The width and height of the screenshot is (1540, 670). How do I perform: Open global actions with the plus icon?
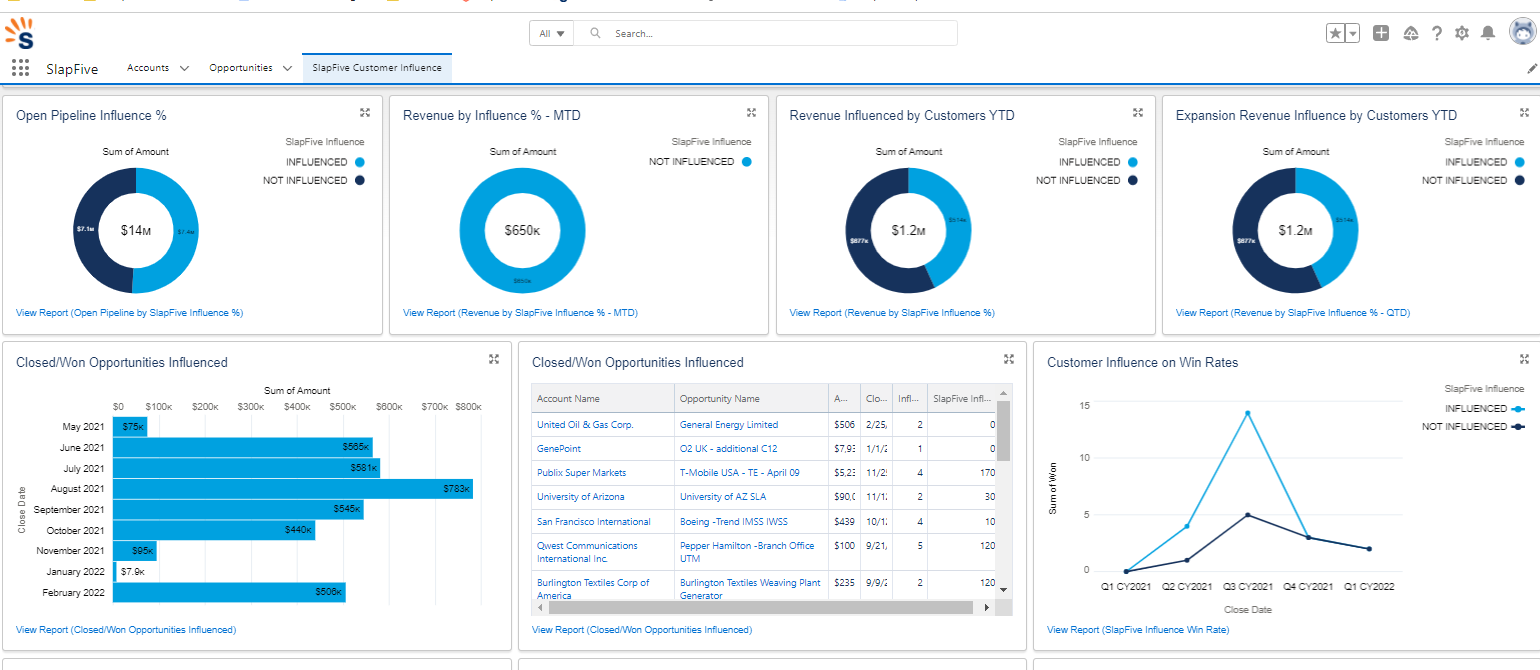(1381, 32)
